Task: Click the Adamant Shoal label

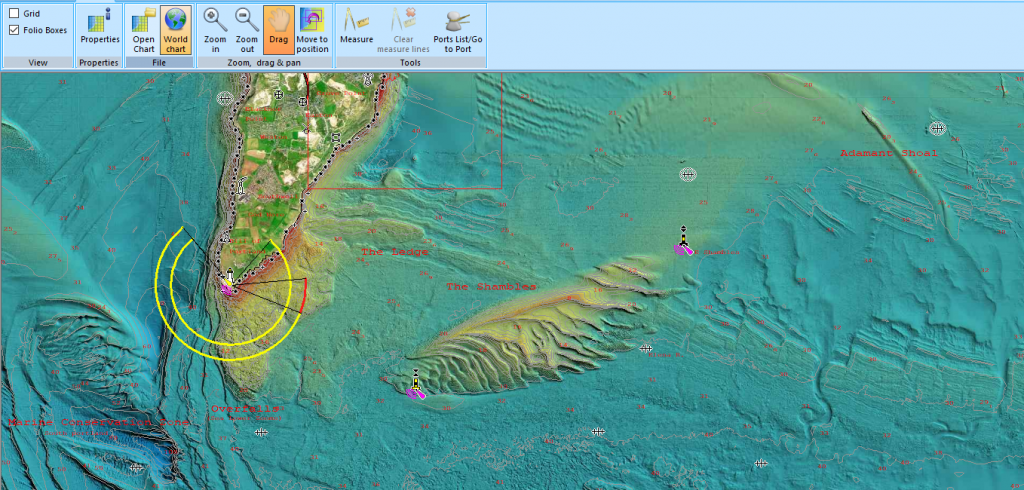Action: (888, 153)
